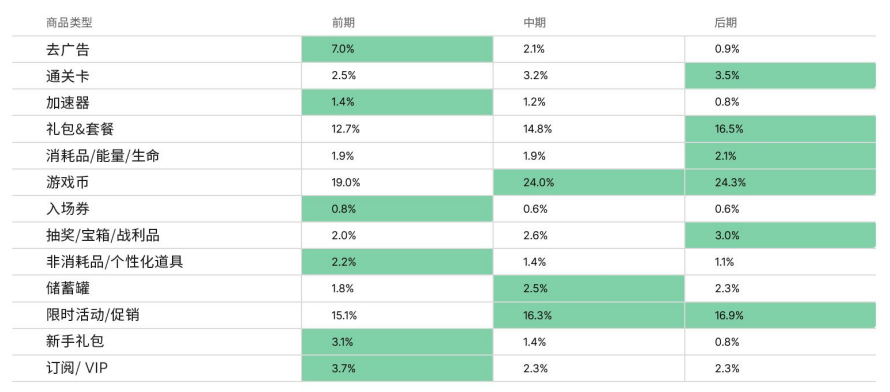The width and height of the screenshot is (890, 392).
Task: Click the 去广告 row label
Action: coord(68,49)
